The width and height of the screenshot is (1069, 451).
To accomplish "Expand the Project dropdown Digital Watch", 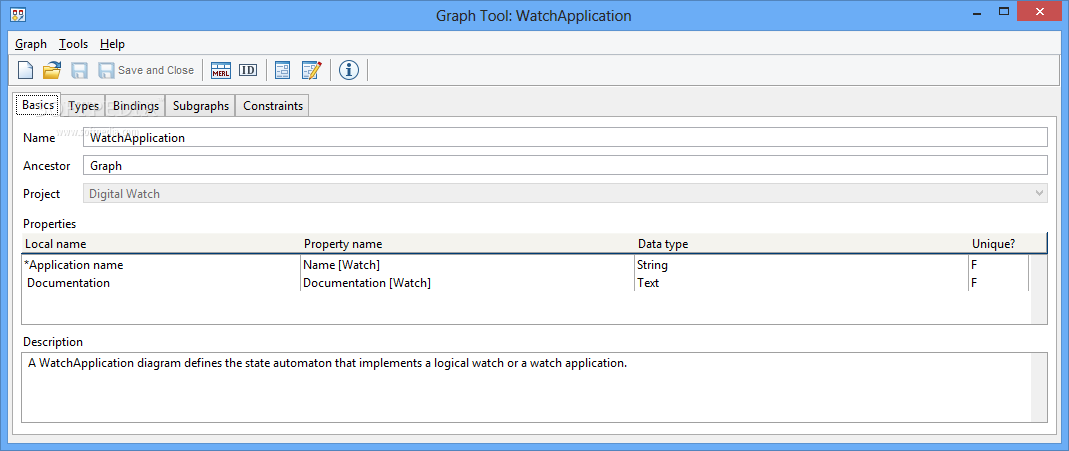I will 565,193.
